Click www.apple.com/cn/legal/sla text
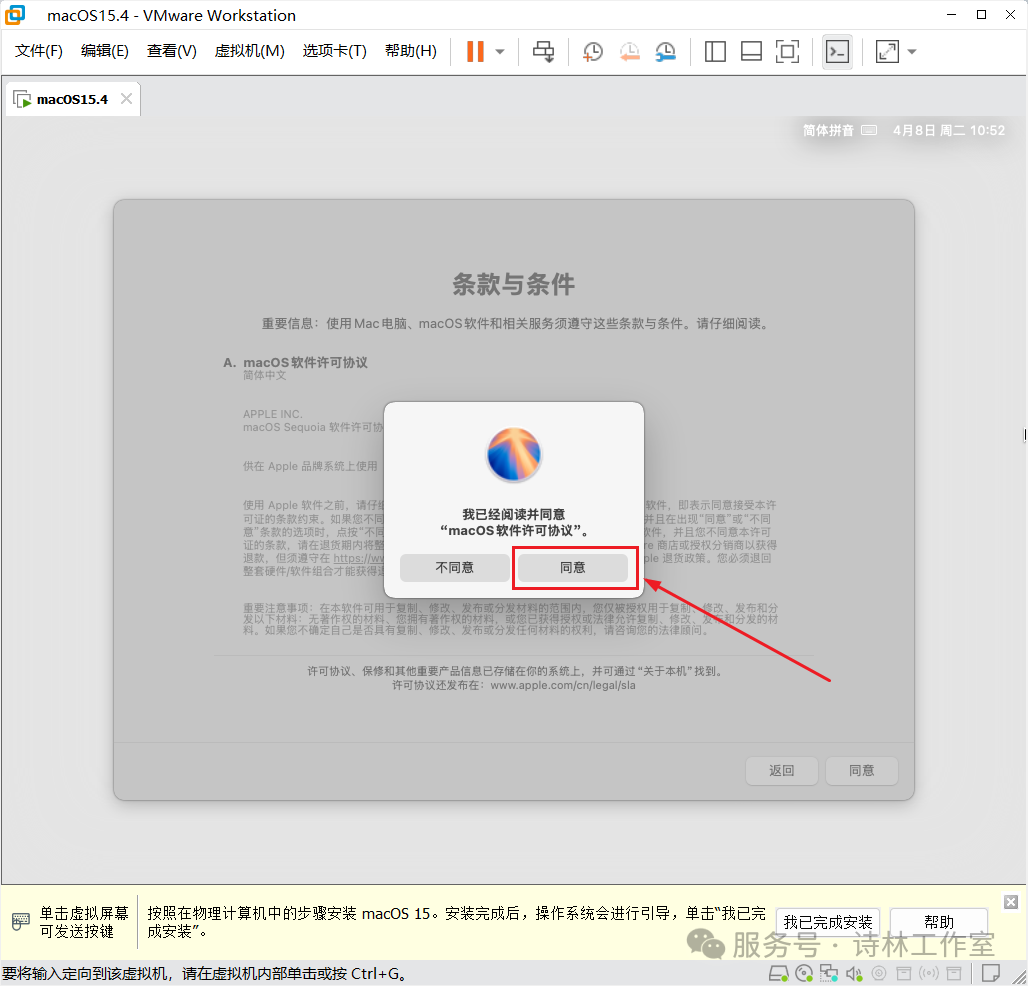1028x986 pixels. (563, 685)
